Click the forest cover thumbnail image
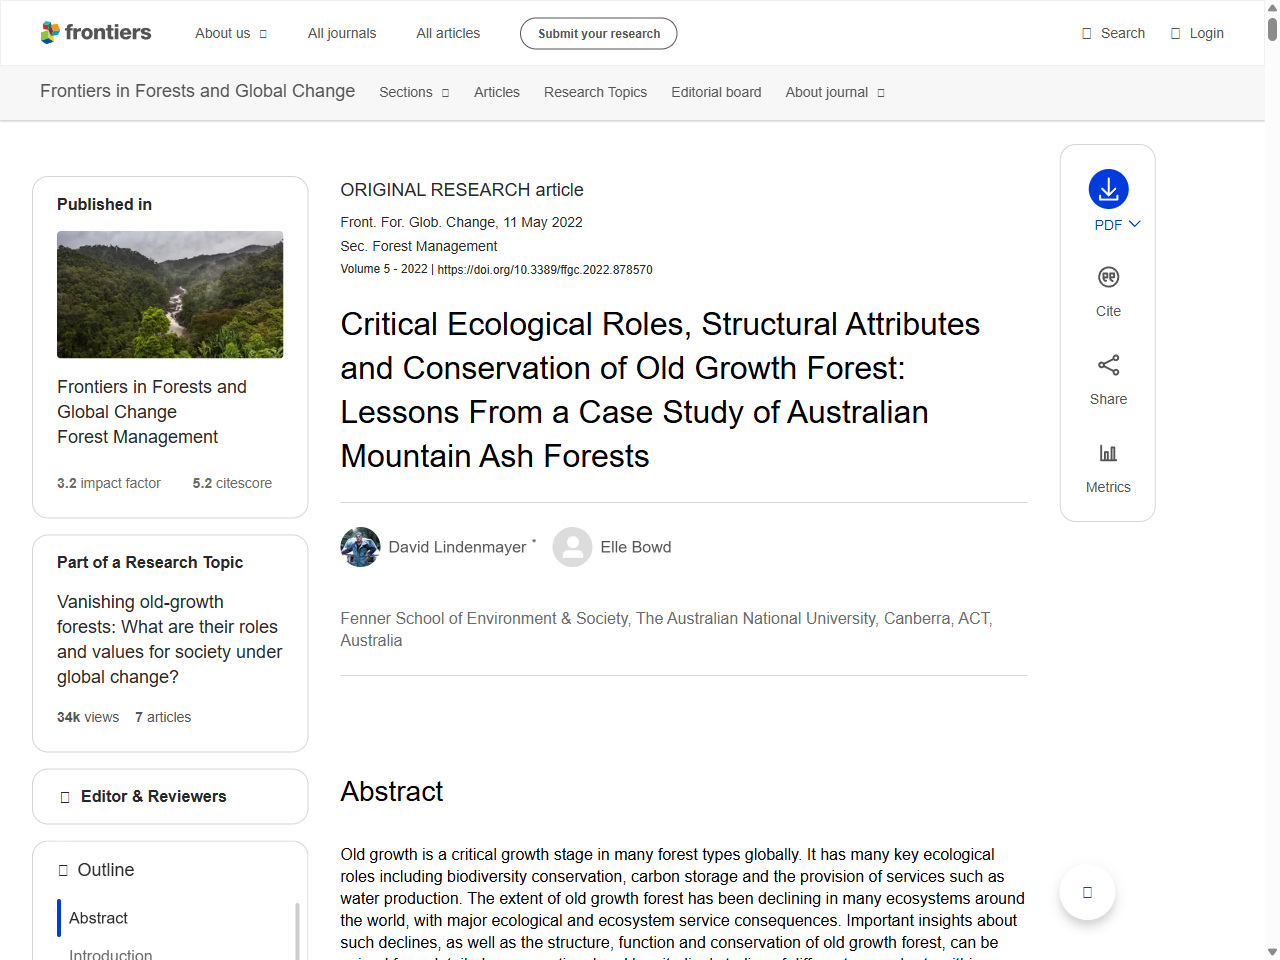1280x960 pixels. point(170,294)
